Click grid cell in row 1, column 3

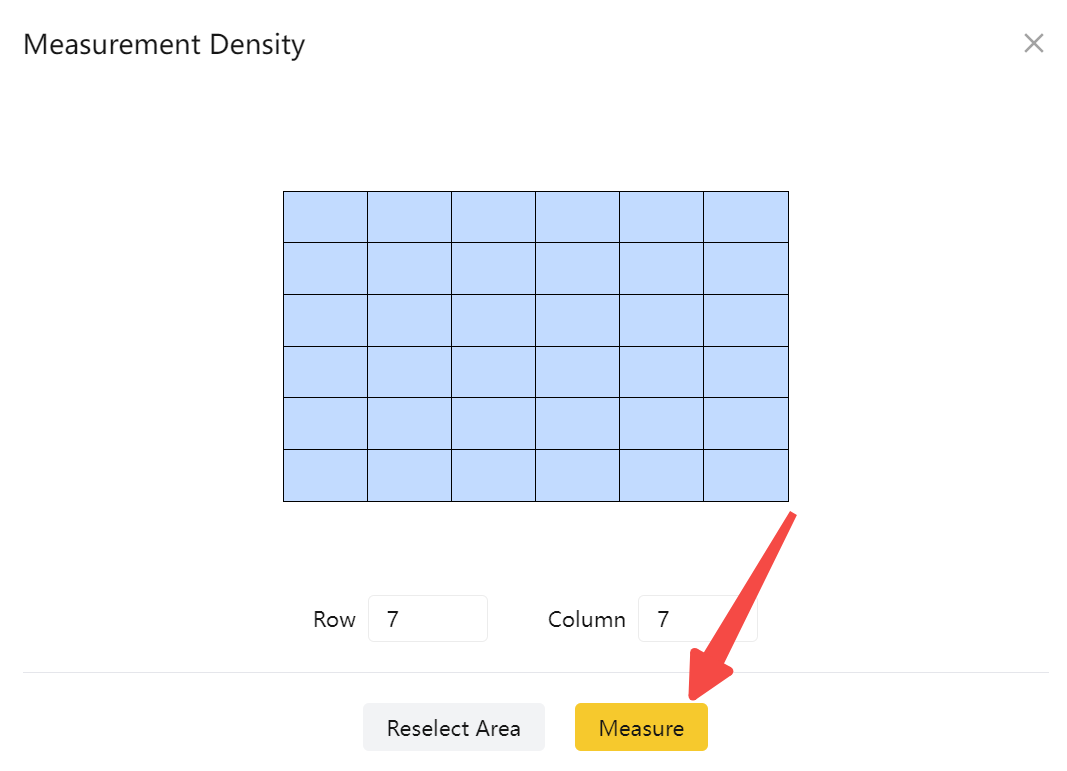pyautogui.click(x=494, y=217)
